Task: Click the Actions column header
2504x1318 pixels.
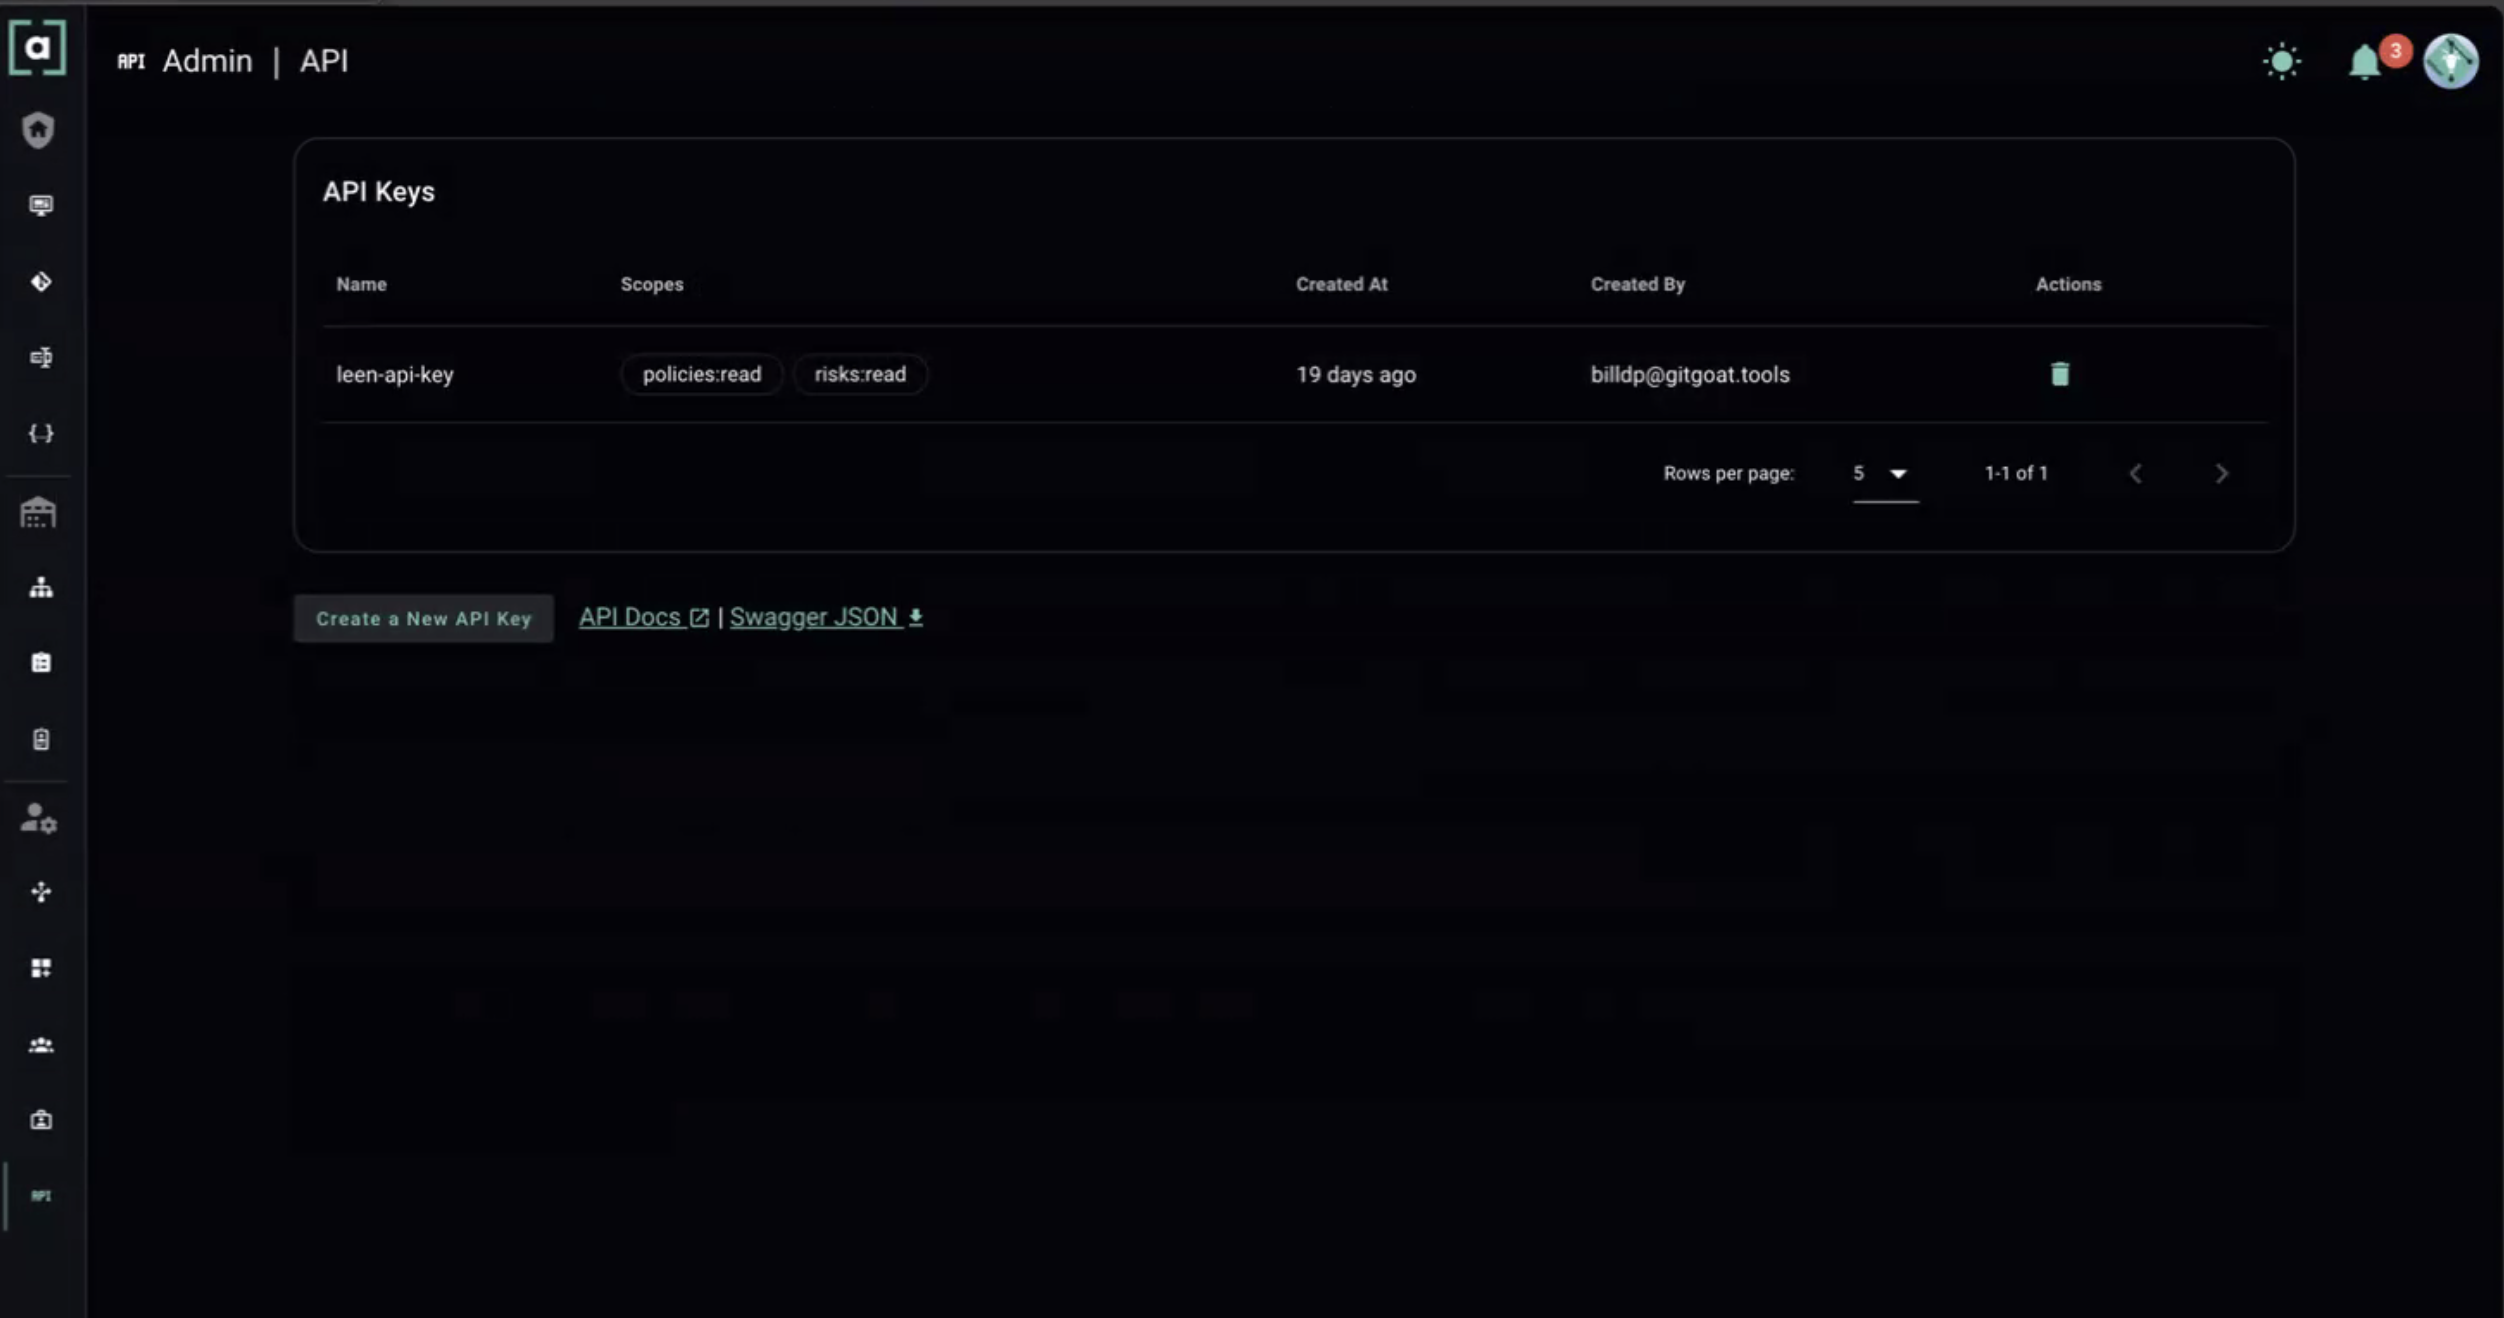Action: 2069,284
